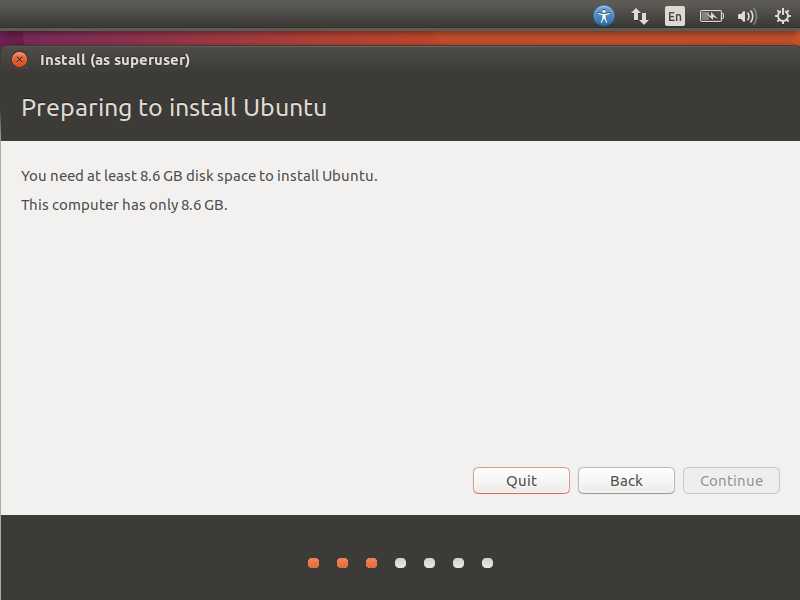
Task: Open the battery status indicator
Action: coord(712,16)
